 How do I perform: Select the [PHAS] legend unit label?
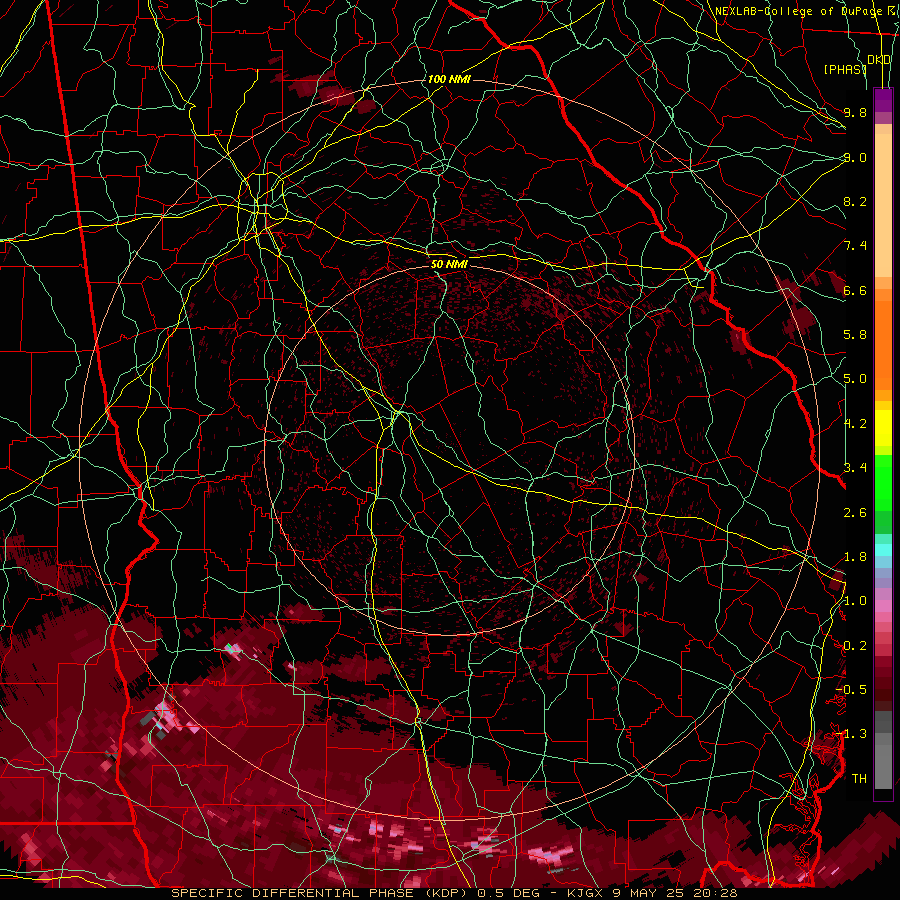click(845, 69)
